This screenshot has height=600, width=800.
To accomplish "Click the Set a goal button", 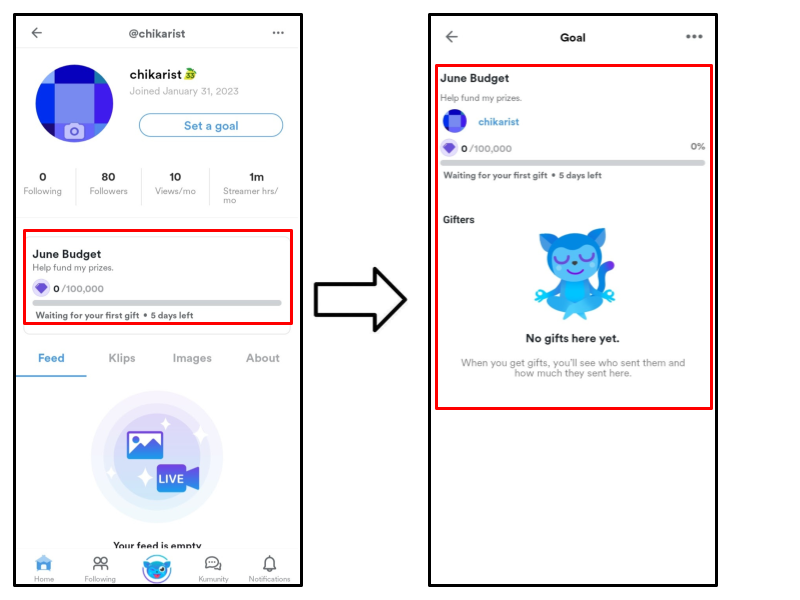I will (211, 126).
